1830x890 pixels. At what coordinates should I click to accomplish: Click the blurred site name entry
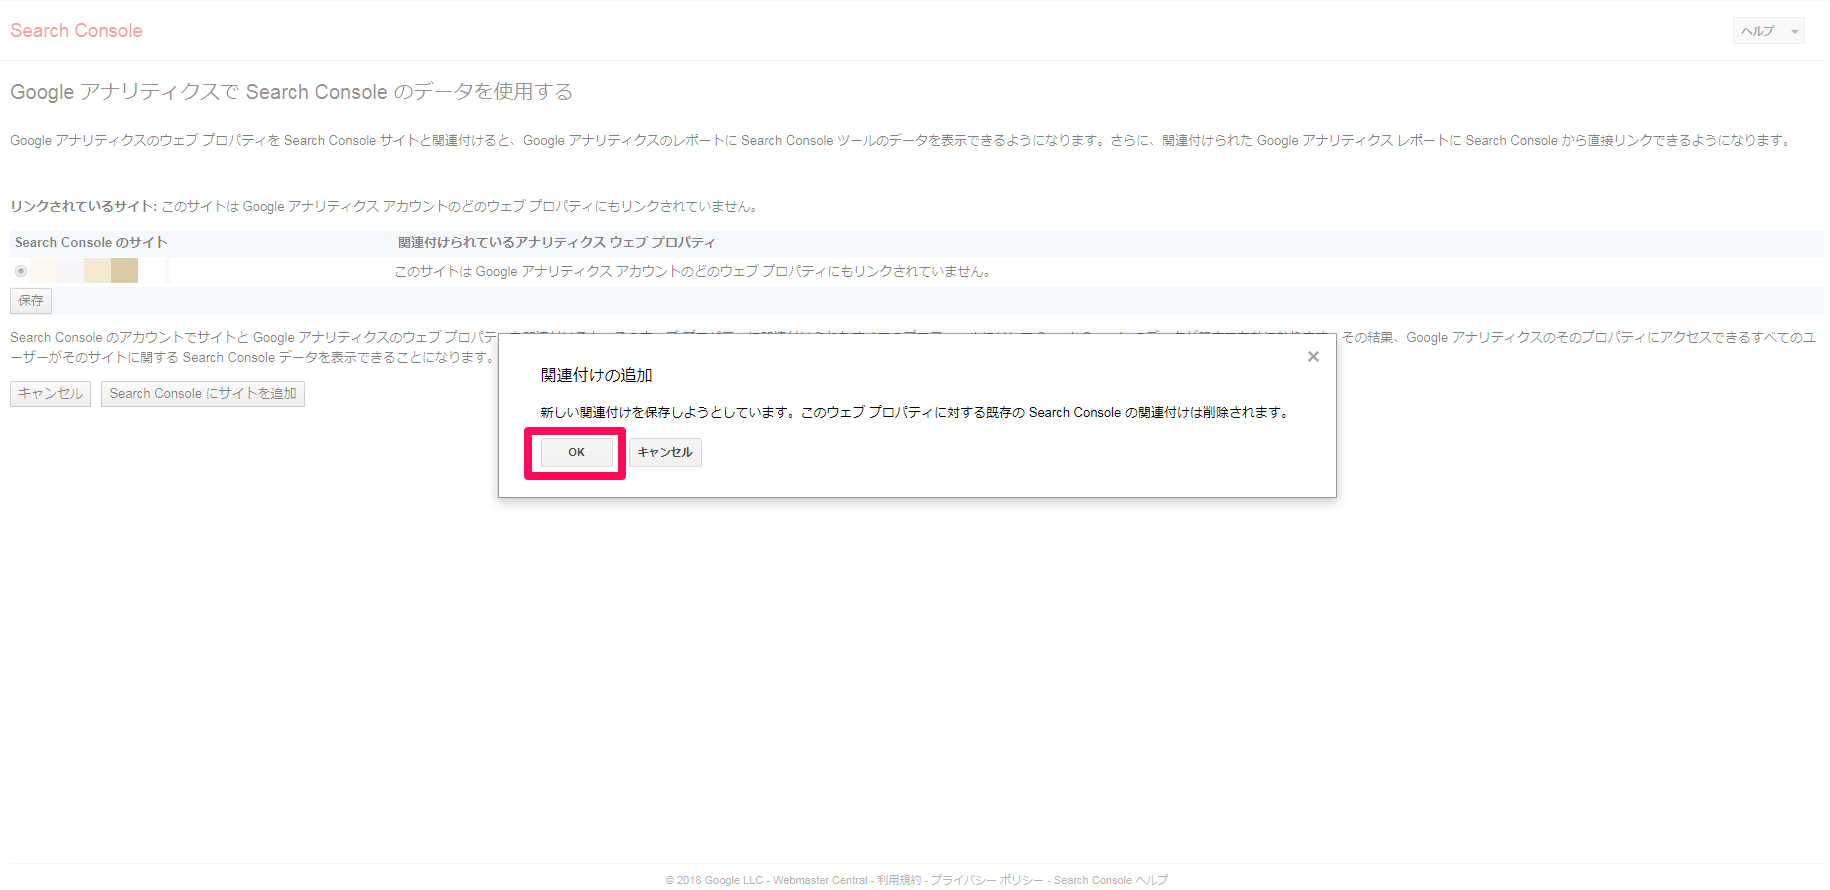[x=85, y=271]
